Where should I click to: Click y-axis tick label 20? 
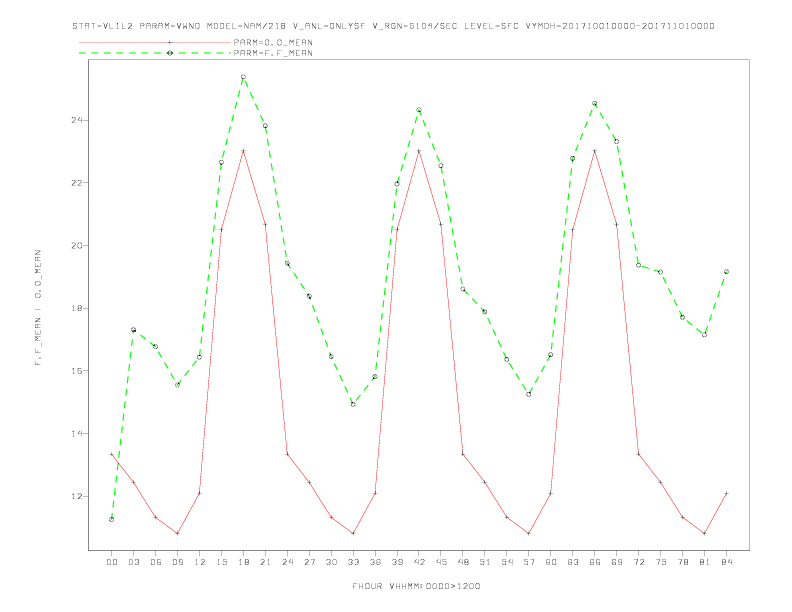pos(77,245)
